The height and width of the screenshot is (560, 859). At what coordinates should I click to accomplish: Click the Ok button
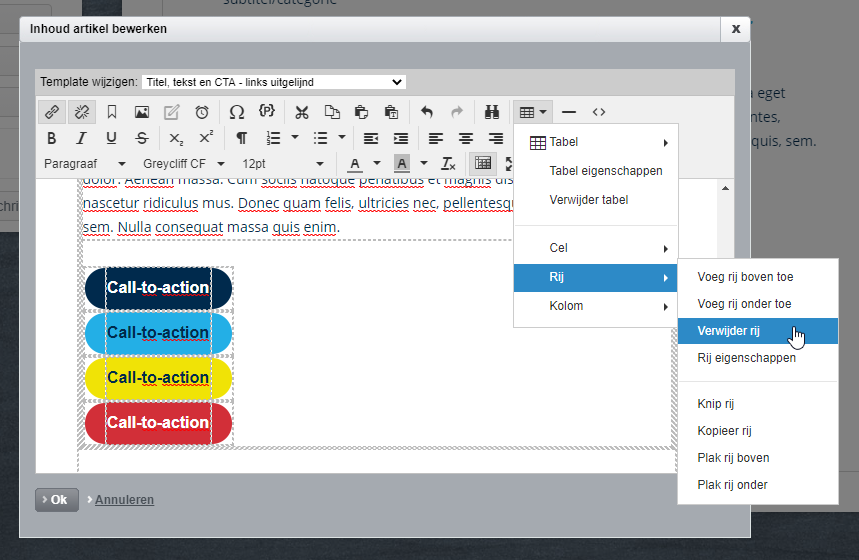[57, 500]
